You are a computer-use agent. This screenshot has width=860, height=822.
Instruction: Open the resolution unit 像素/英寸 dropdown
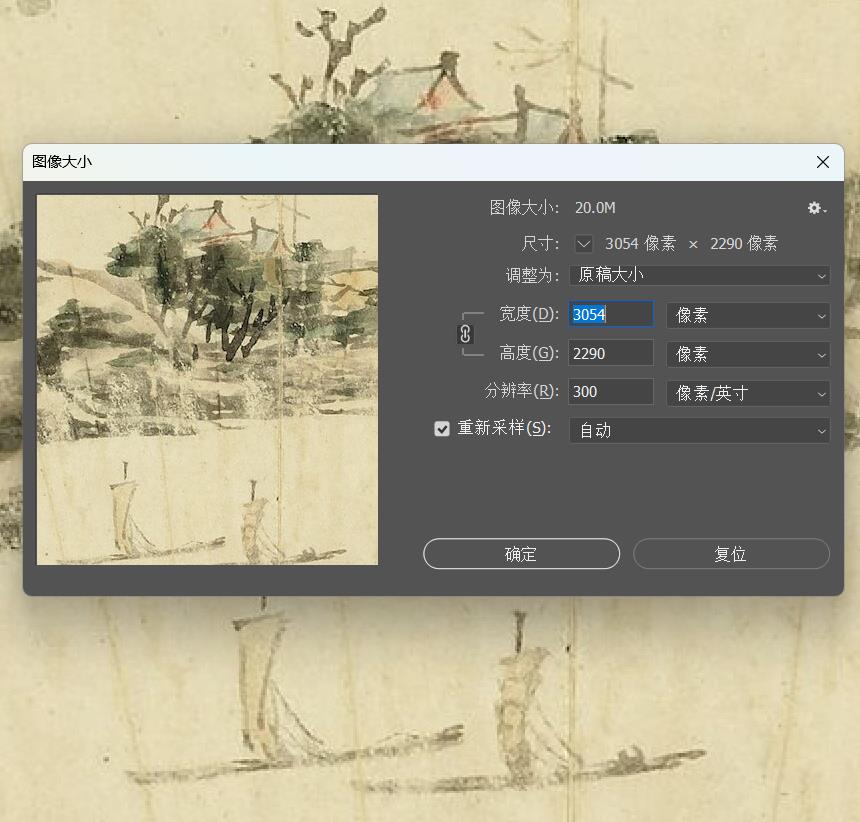pyautogui.click(x=748, y=393)
